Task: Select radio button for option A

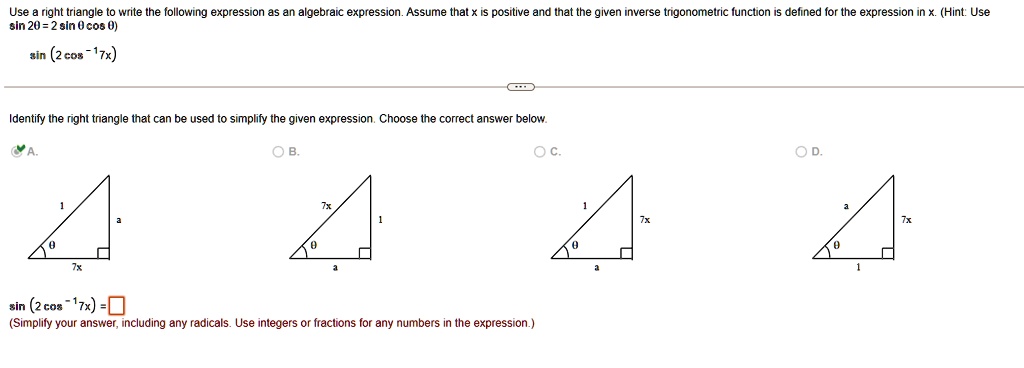Action: [16, 152]
